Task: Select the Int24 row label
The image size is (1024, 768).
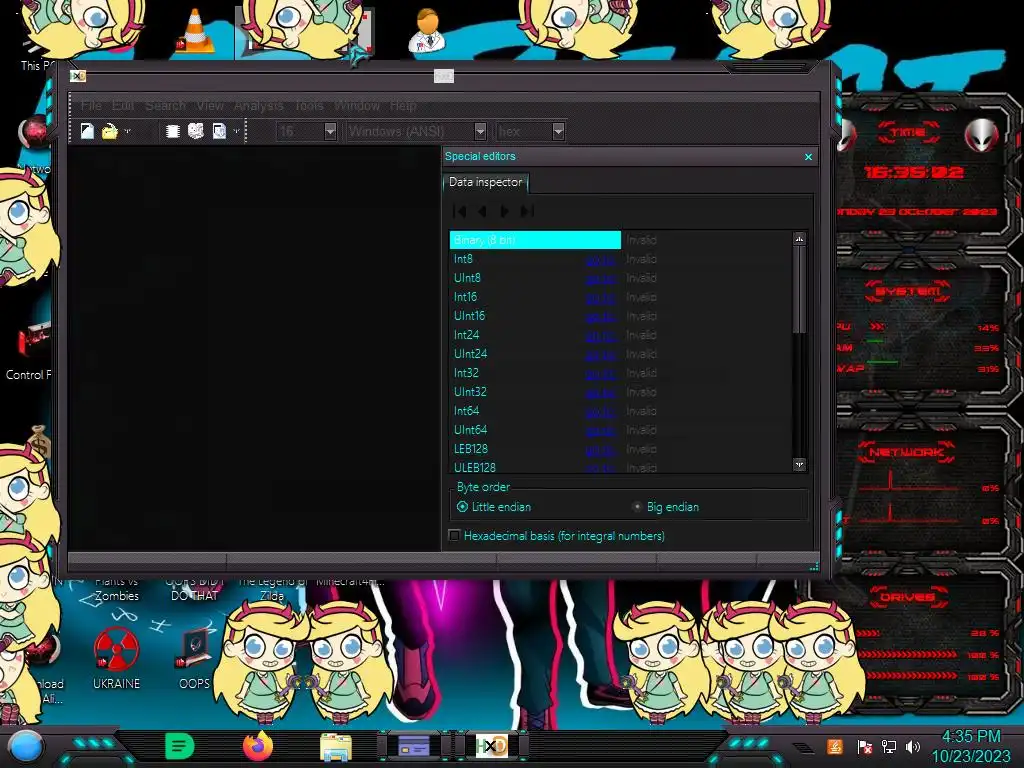Action: point(466,335)
